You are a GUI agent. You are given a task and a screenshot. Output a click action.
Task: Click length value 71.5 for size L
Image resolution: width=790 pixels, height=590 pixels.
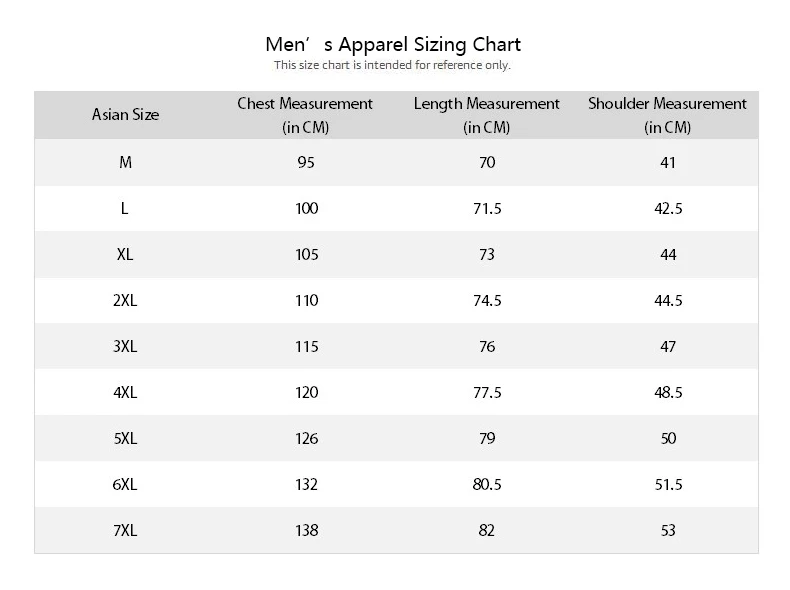pyautogui.click(x=486, y=208)
